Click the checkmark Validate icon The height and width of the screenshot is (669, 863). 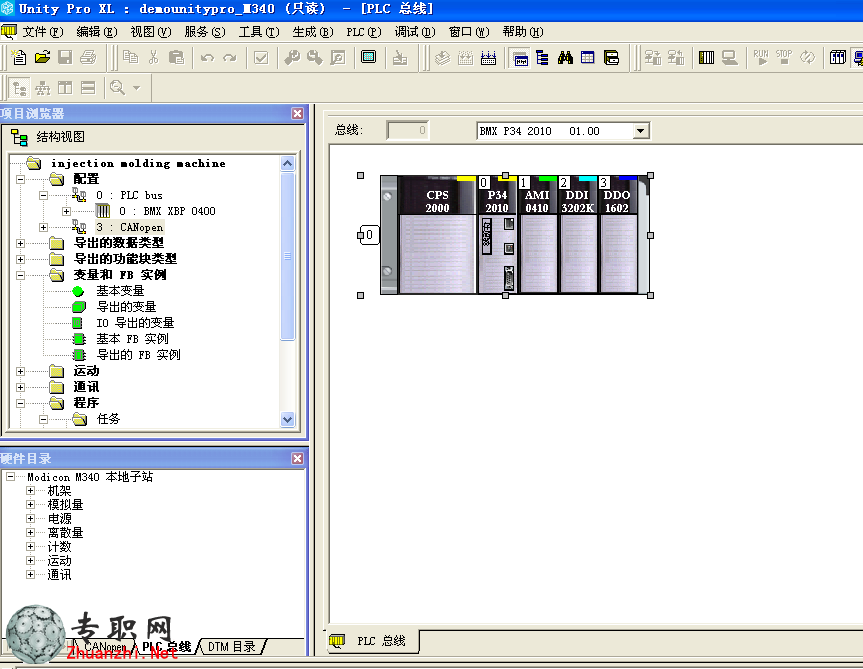pos(261,57)
